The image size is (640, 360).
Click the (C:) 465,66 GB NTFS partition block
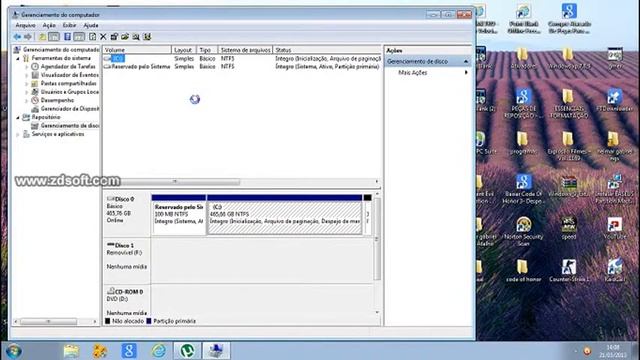(284, 215)
